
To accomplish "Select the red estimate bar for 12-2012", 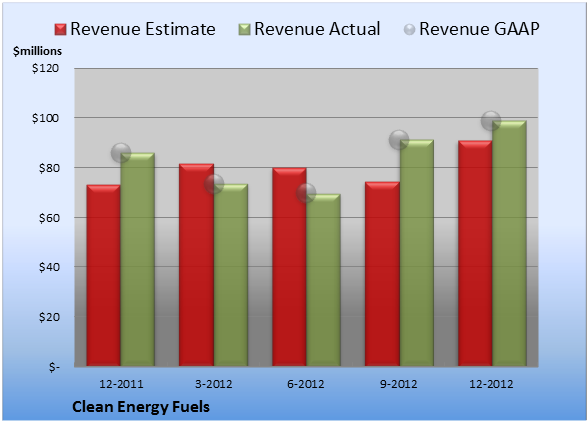I will click(475, 253).
